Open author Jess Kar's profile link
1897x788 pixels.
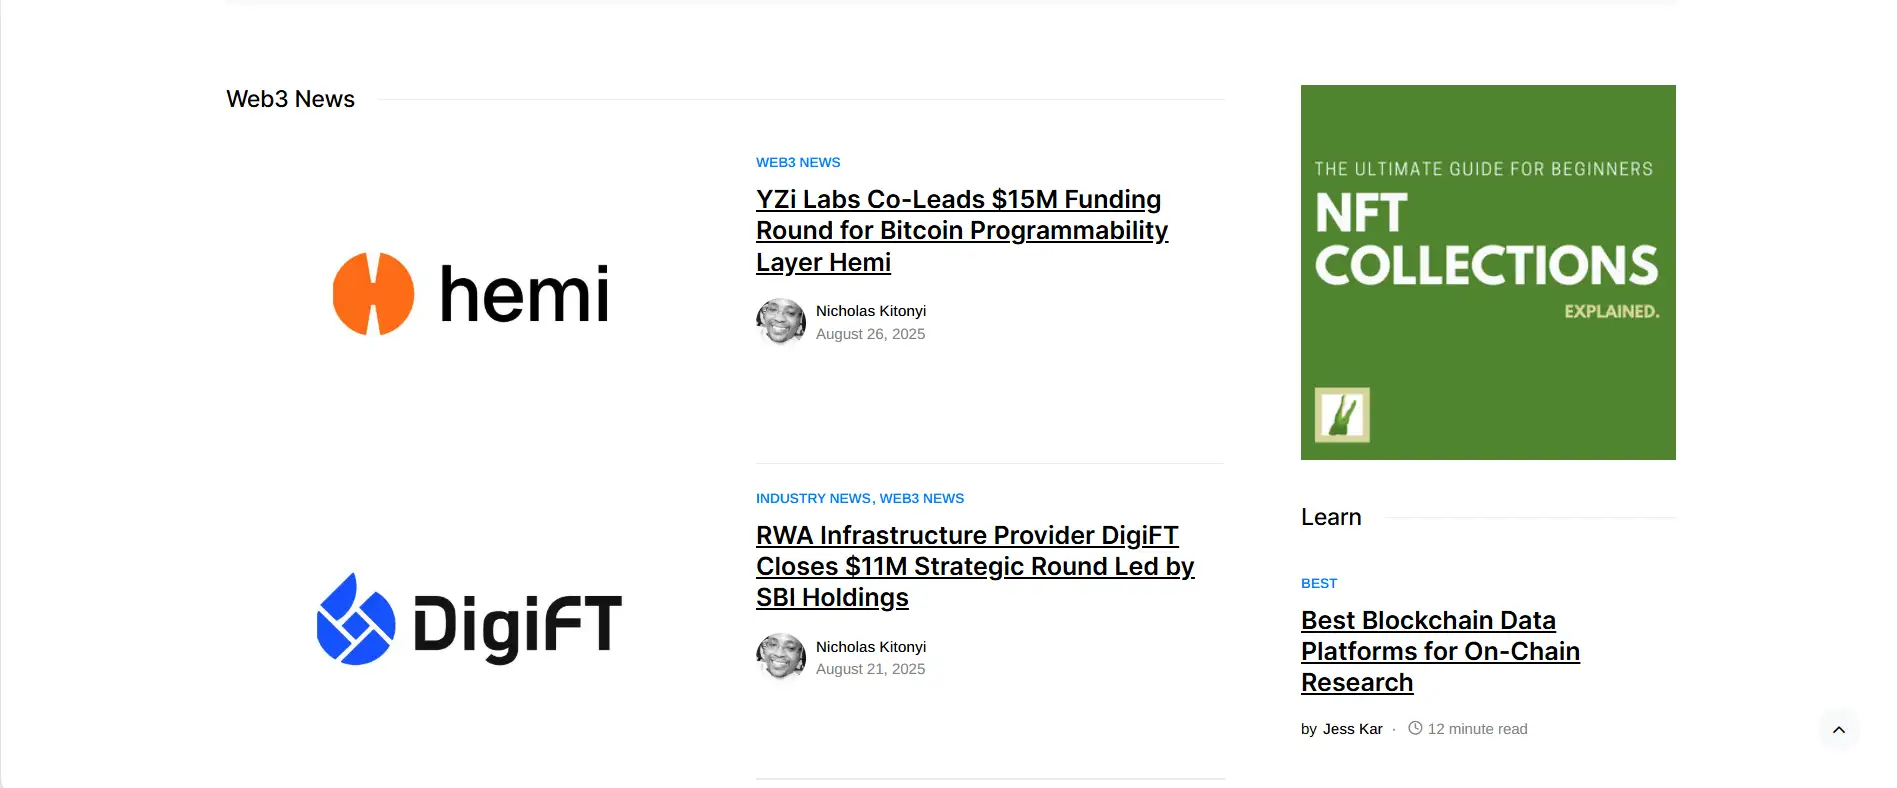coord(1352,729)
